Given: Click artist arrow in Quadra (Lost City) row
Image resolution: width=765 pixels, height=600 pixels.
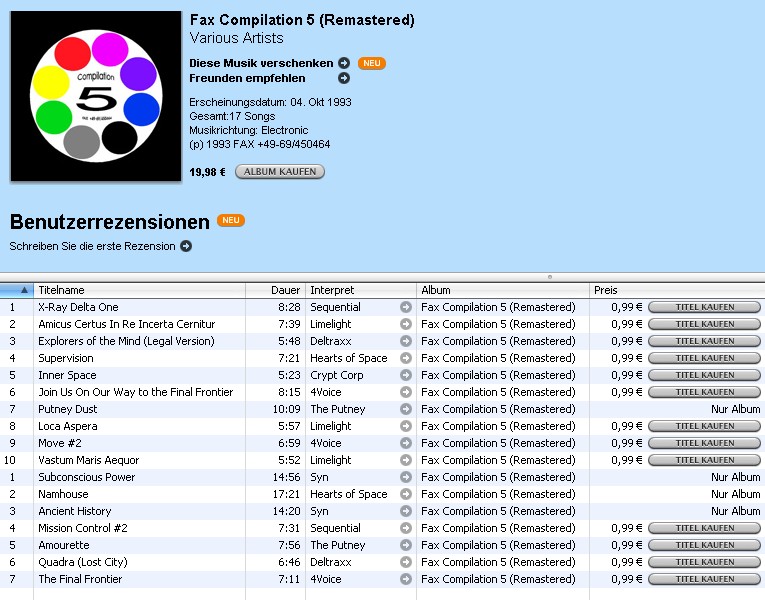Looking at the screenshot, I should 405,562.
